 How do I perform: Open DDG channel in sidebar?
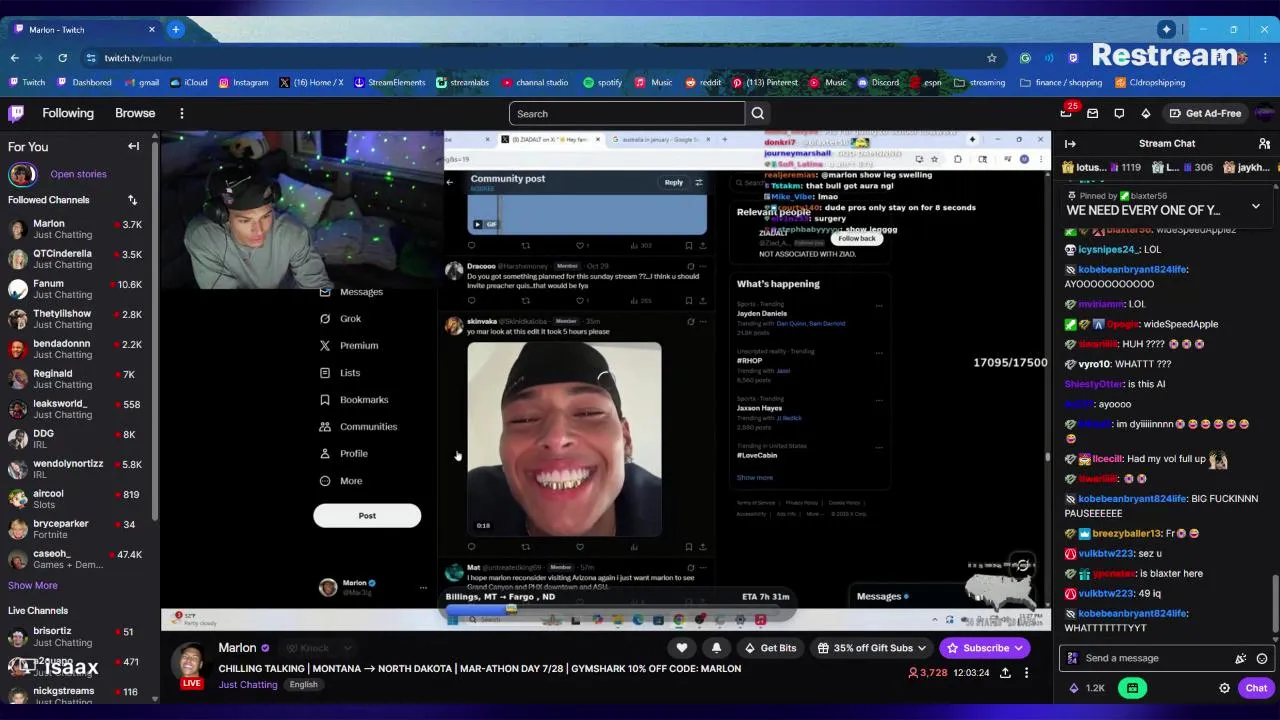78,439
